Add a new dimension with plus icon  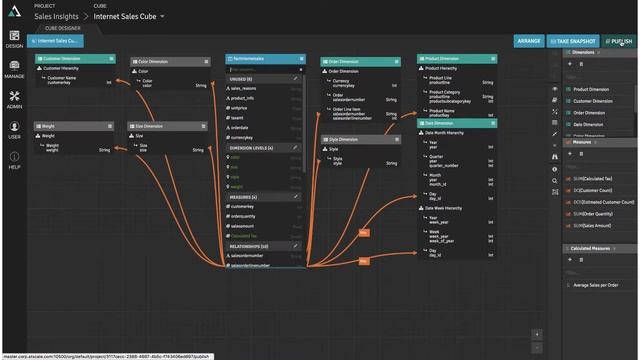click(x=570, y=64)
